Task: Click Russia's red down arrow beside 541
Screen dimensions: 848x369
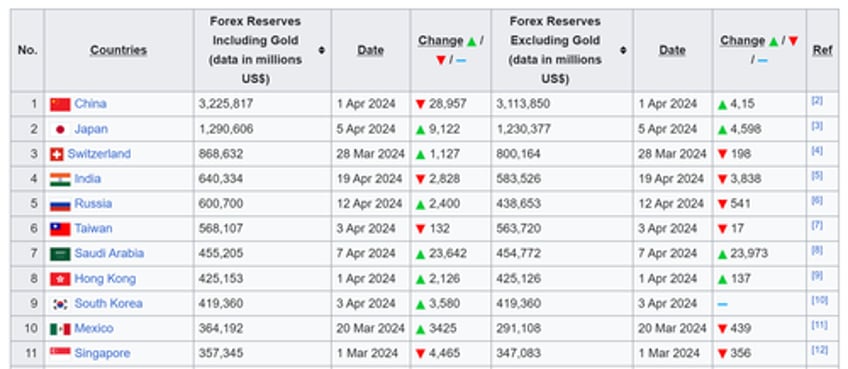Action: 722,204
